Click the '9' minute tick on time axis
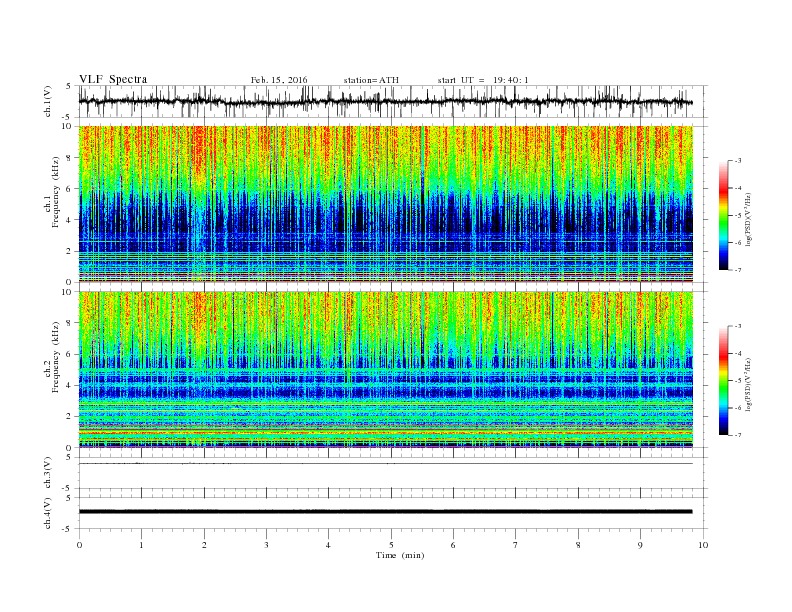The image size is (792, 612). click(640, 545)
